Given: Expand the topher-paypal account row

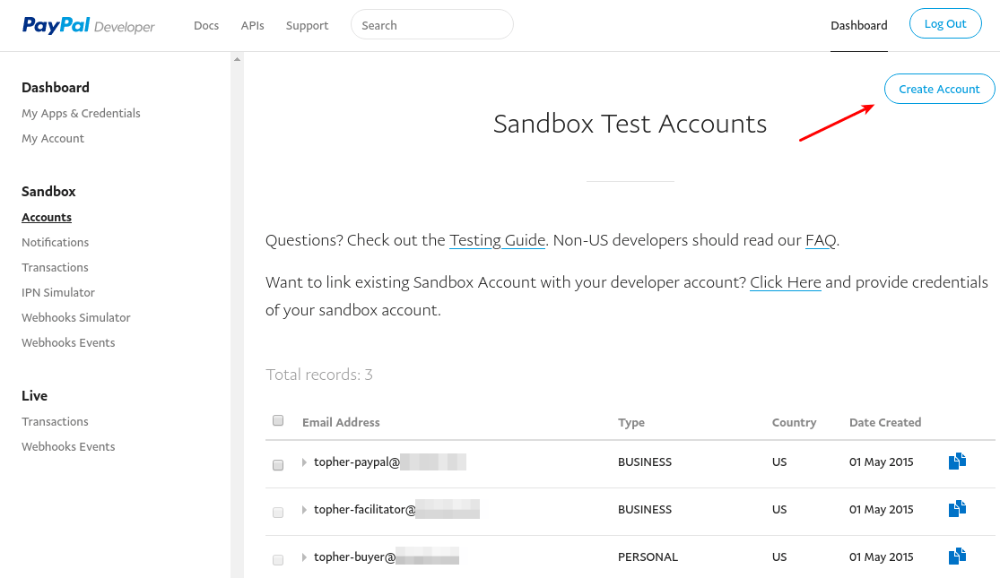Looking at the screenshot, I should 304,462.
